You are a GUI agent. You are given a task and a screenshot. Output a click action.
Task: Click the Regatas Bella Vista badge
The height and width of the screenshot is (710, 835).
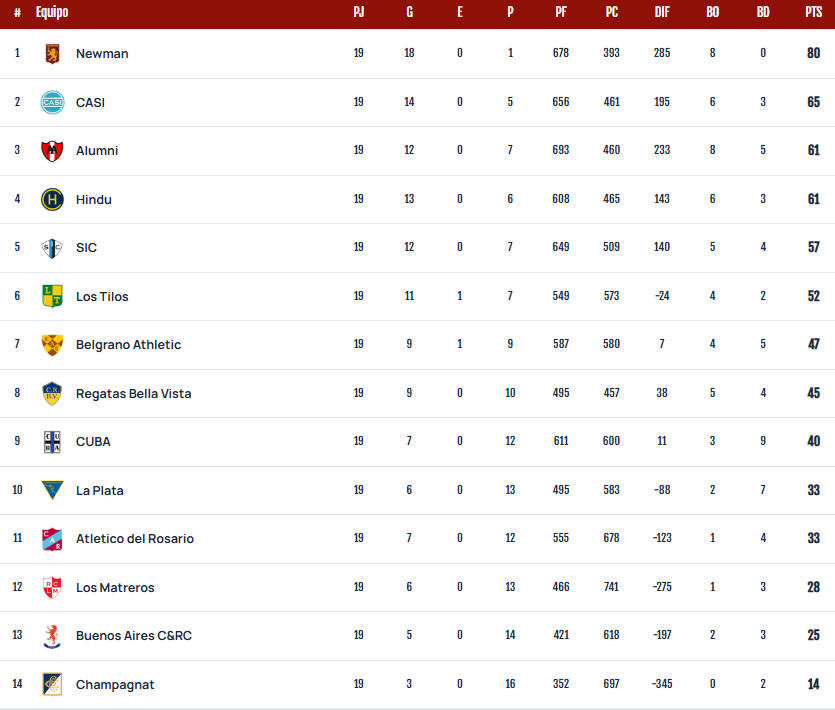(x=52, y=394)
